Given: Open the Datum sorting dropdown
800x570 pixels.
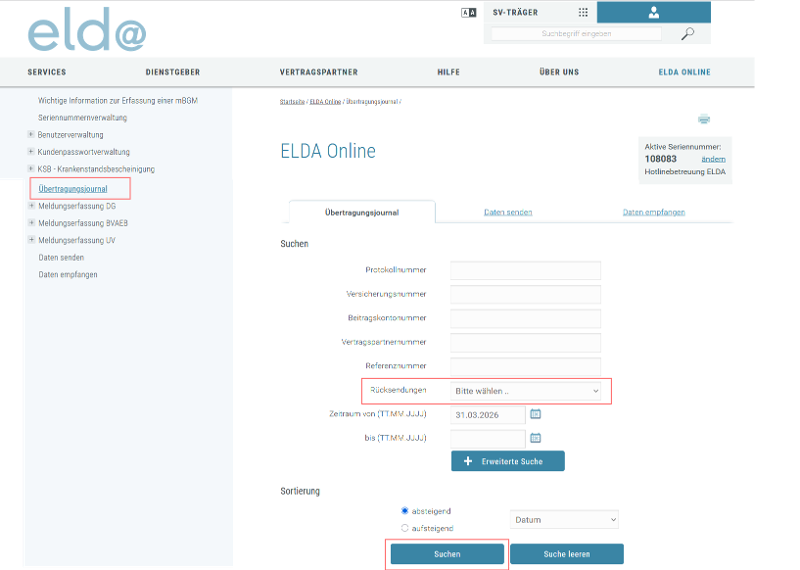Looking at the screenshot, I should click(564, 519).
